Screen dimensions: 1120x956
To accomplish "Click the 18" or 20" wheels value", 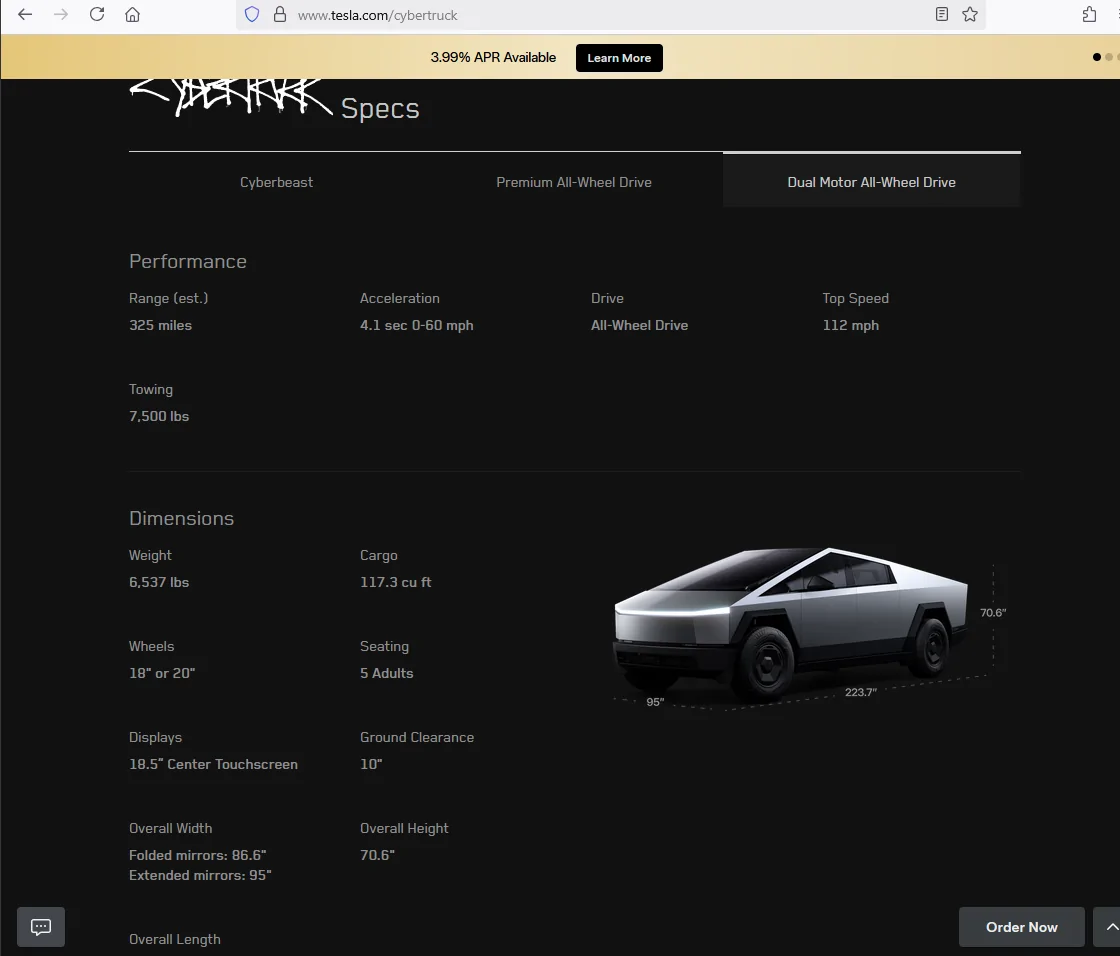I will click(162, 673).
